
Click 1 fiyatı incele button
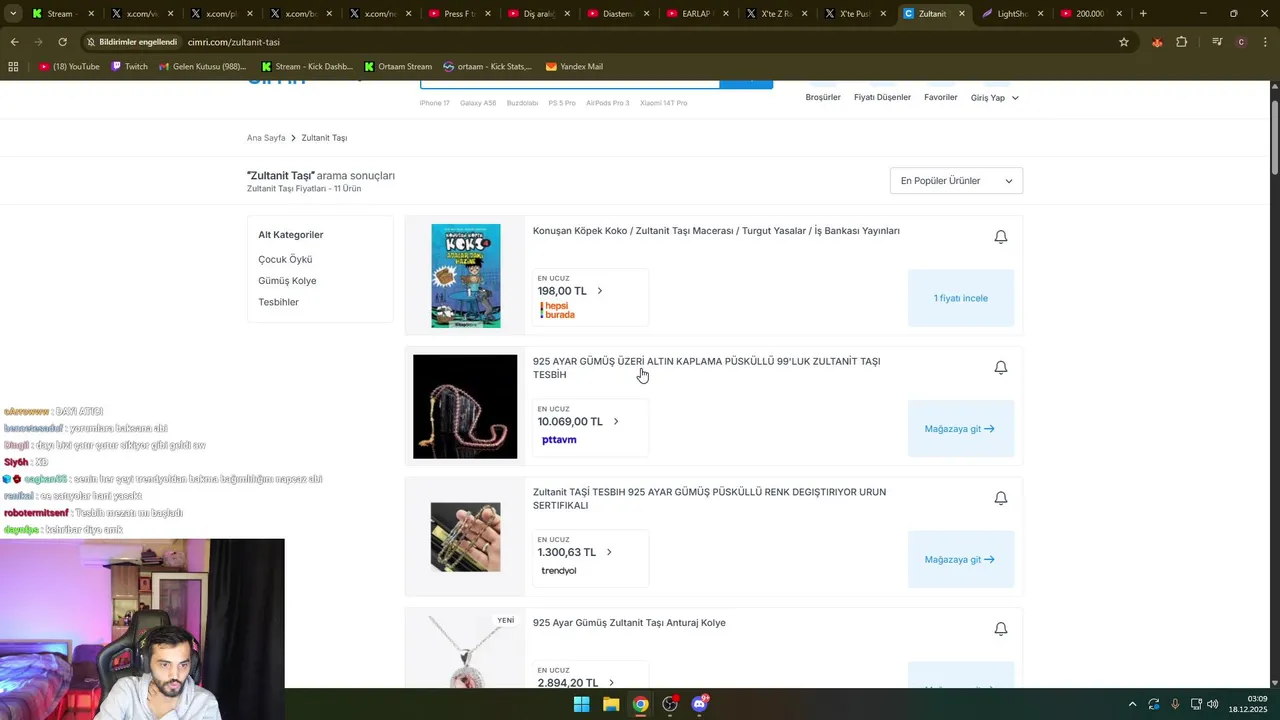961,298
